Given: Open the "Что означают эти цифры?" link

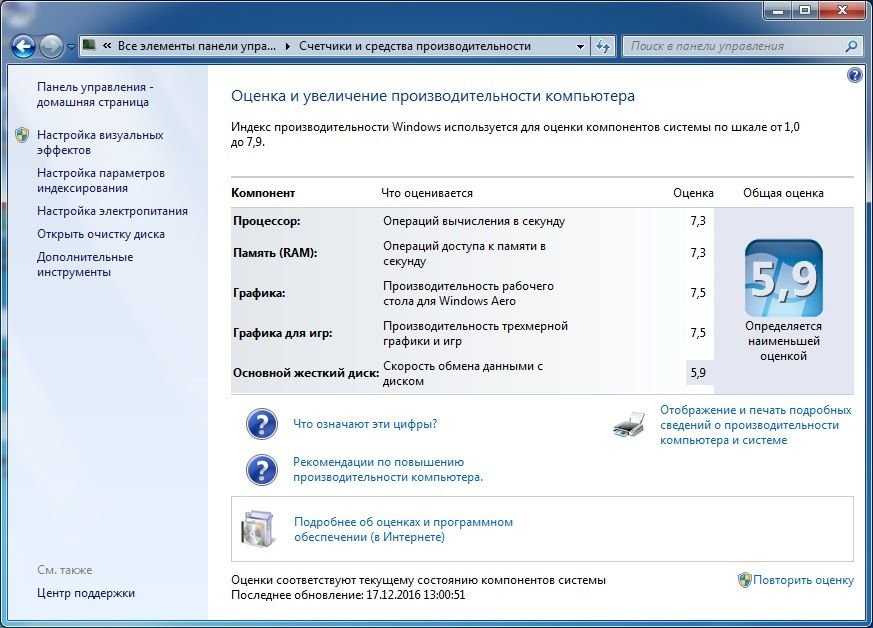Looking at the screenshot, I should pos(365,424).
